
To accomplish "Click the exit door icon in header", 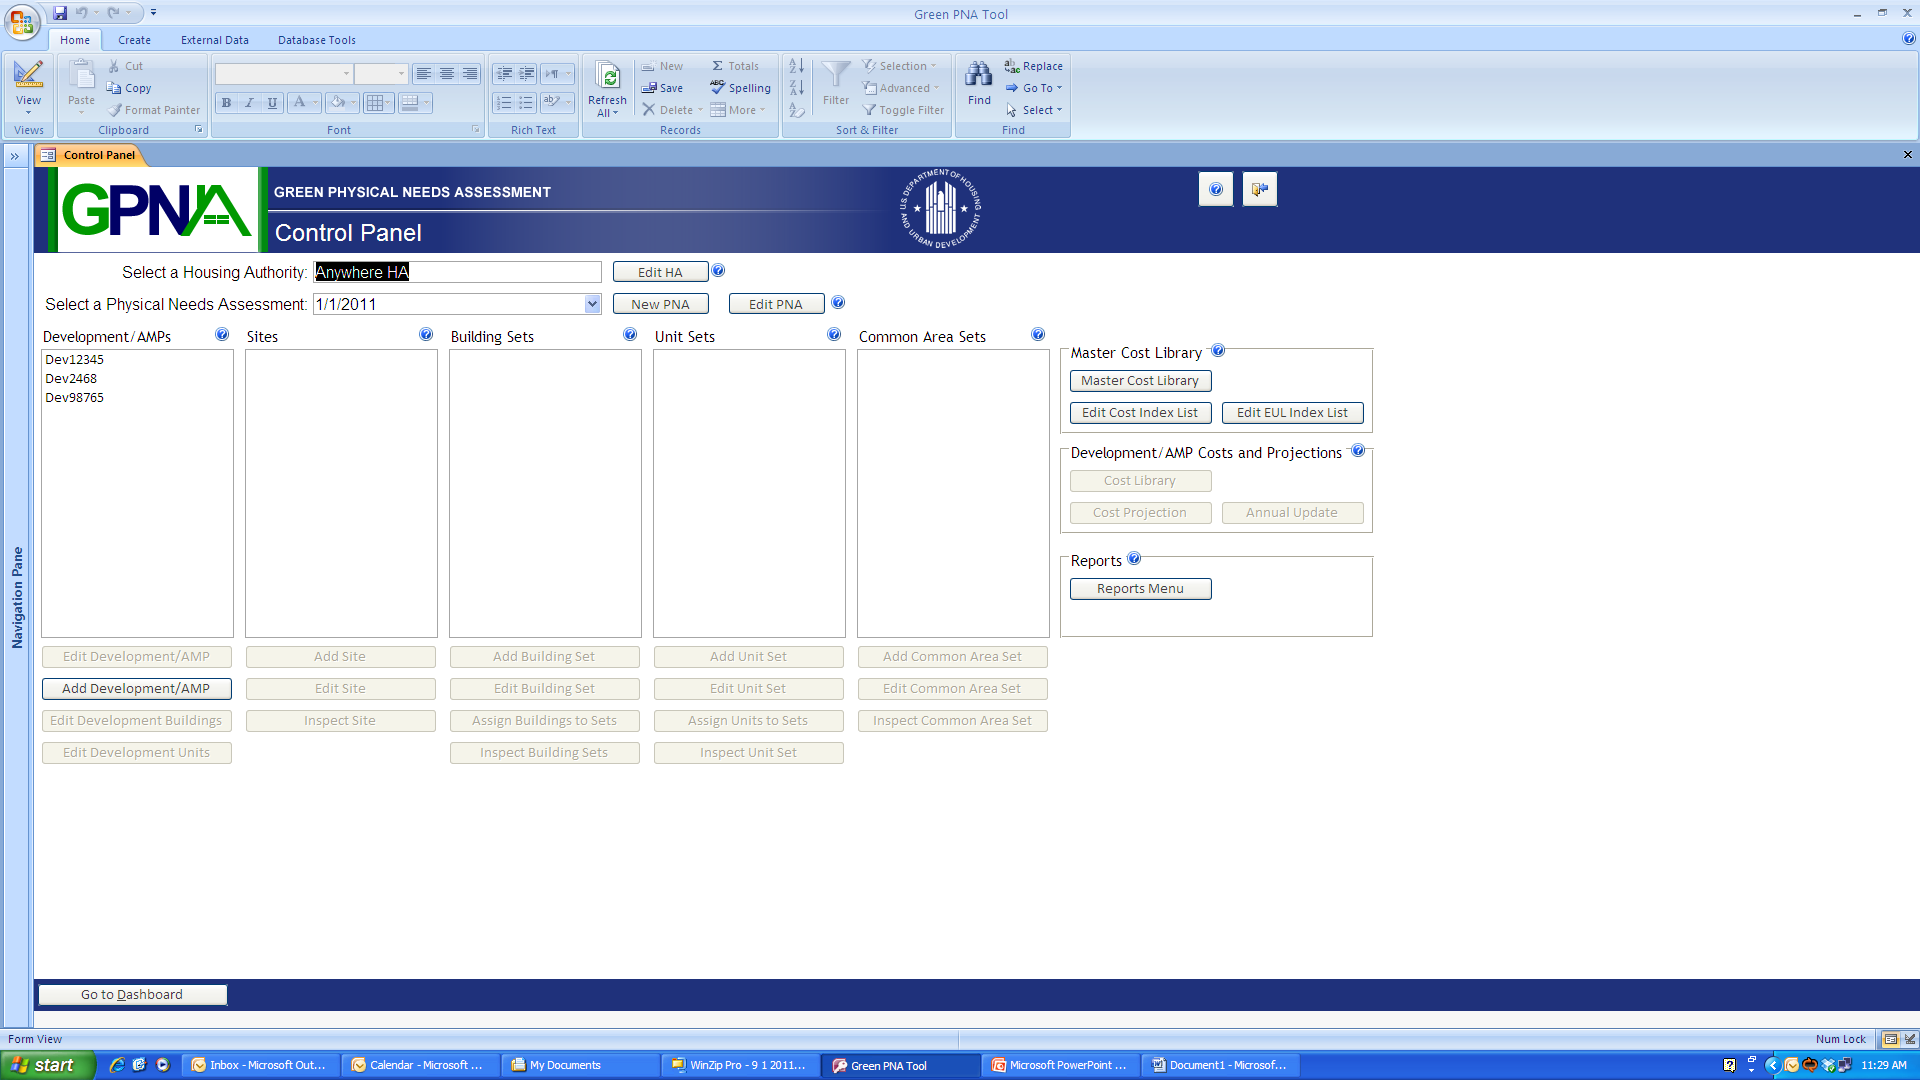I will [1259, 189].
